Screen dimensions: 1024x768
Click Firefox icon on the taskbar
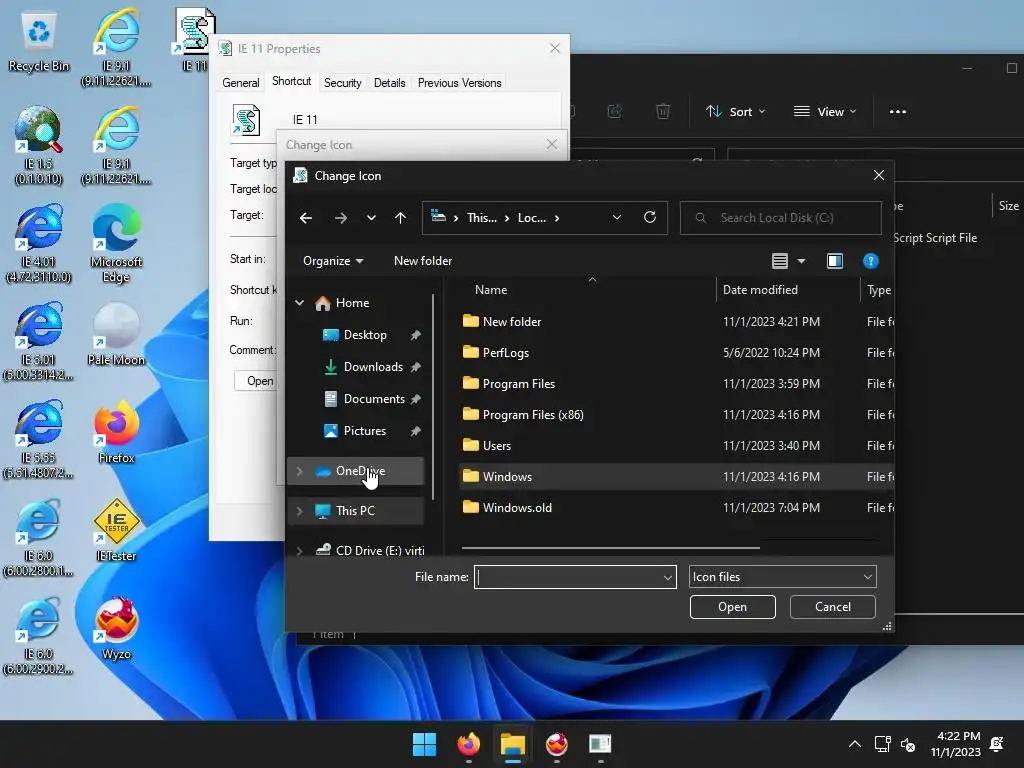[x=468, y=744]
